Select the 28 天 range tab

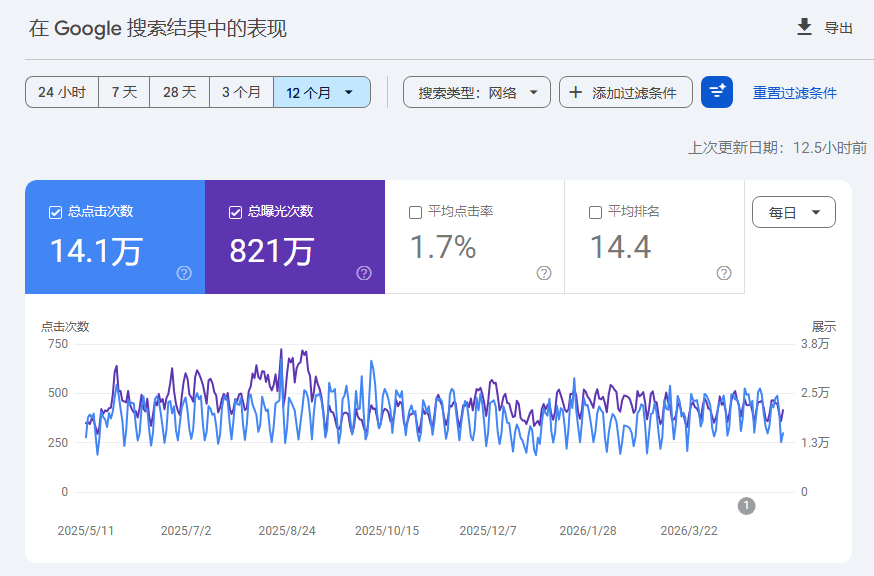tap(179, 92)
